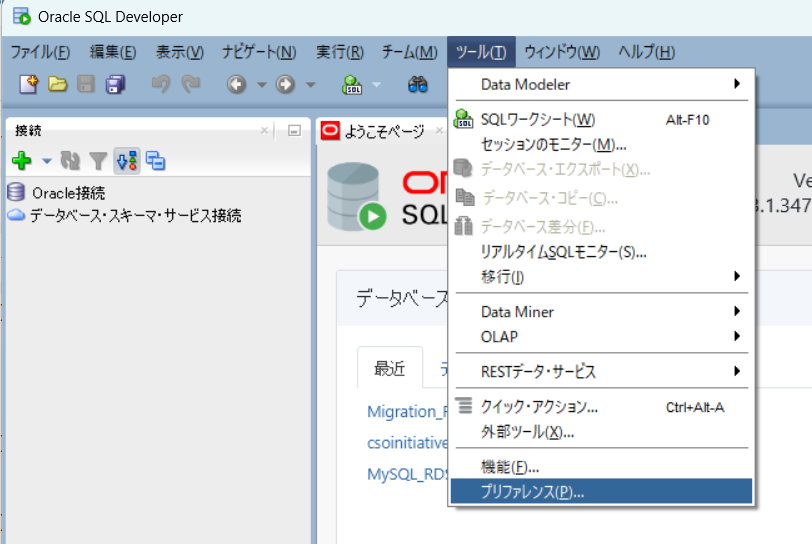Viewport: 812px width, 544px height.
Task: Click green plus New Connection icon
Action: [x=22, y=161]
